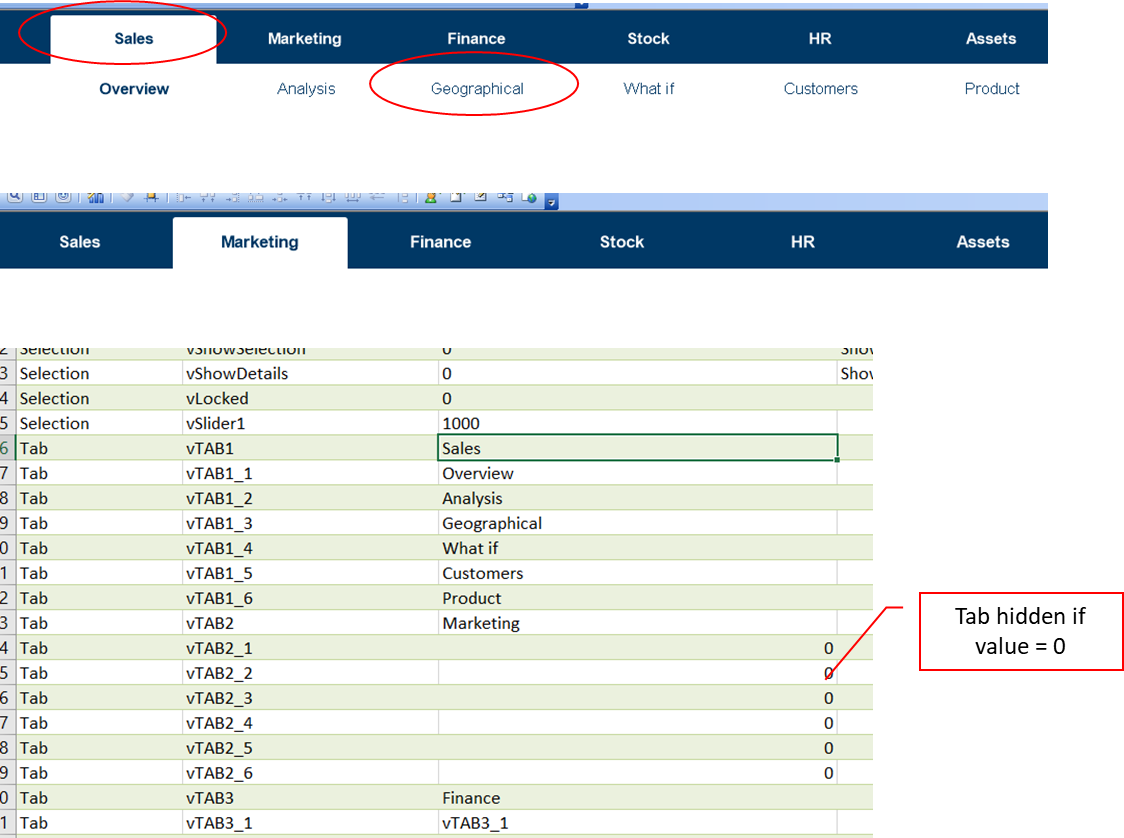Image resolution: width=1124 pixels, height=838 pixels.
Task: Select the 'vTAB2_2' cell
Action: (x=310, y=673)
